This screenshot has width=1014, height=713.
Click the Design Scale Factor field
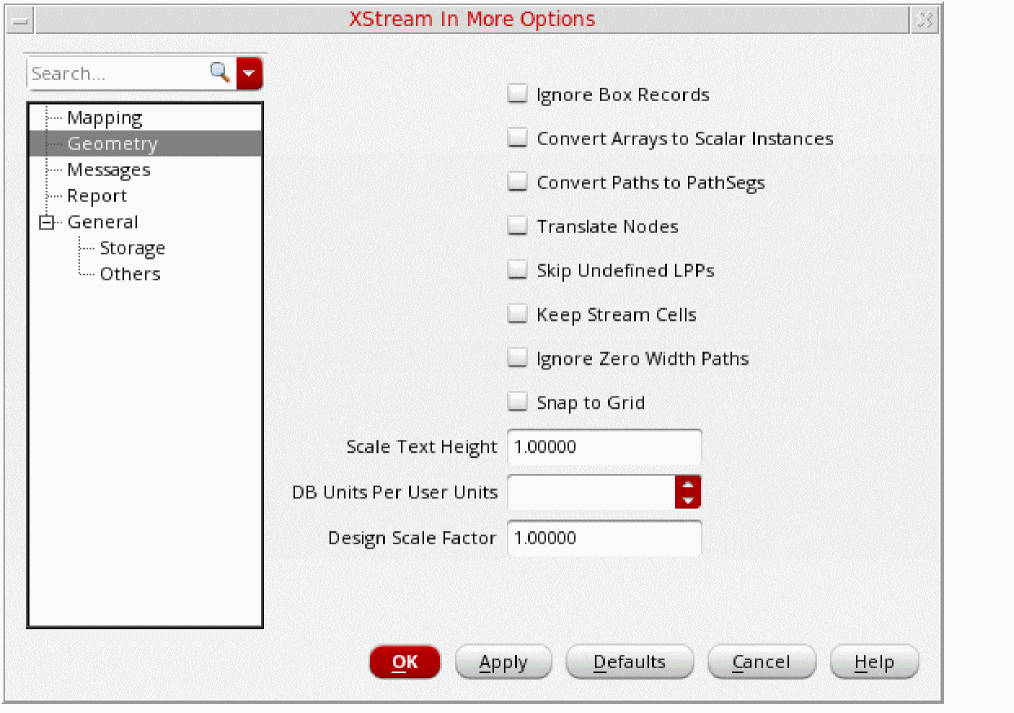[x=604, y=538]
